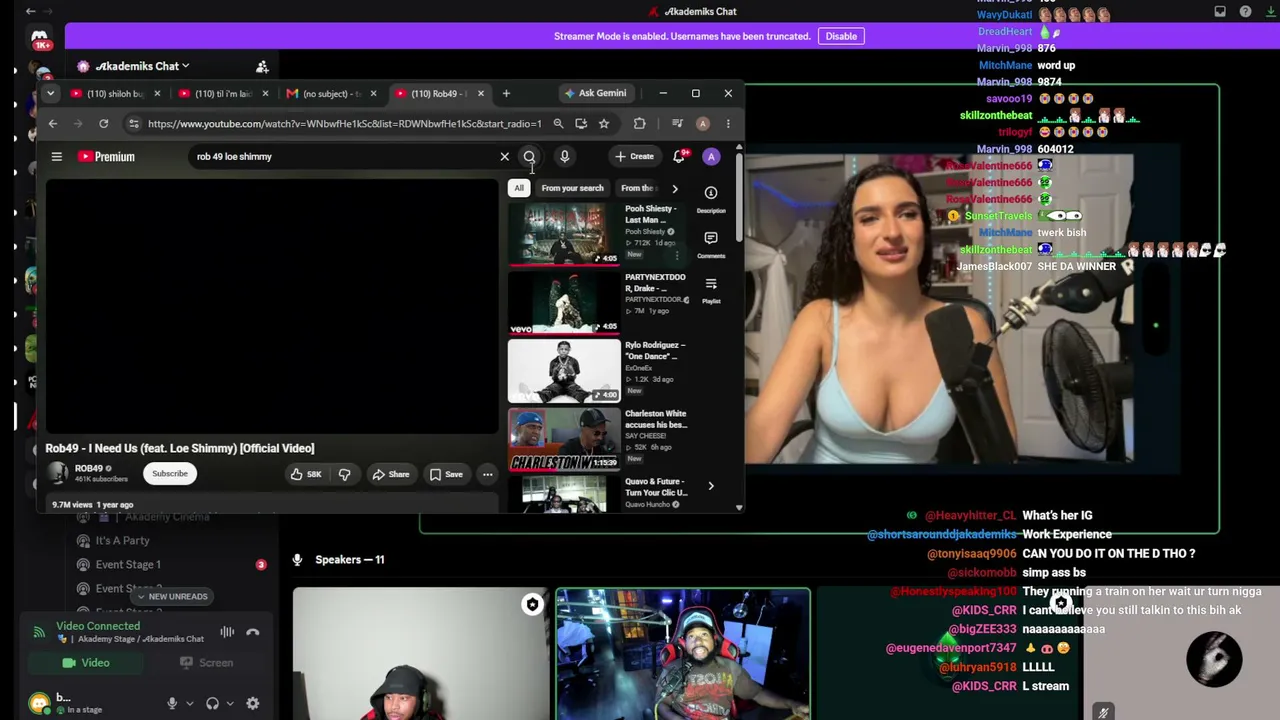This screenshot has height=720, width=1280.
Task: Open Chrome extensions puzzle icon
Action: click(x=640, y=124)
